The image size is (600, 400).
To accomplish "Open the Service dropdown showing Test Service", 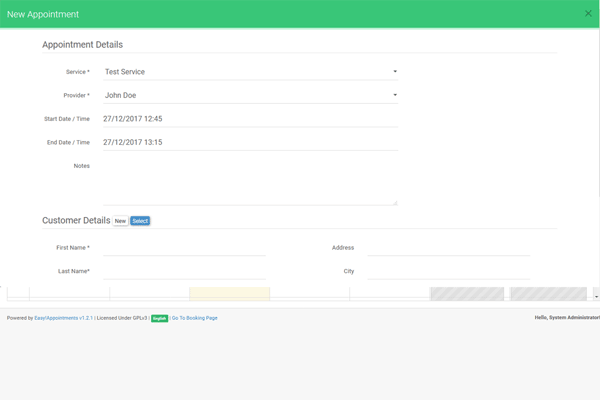I will (250, 72).
